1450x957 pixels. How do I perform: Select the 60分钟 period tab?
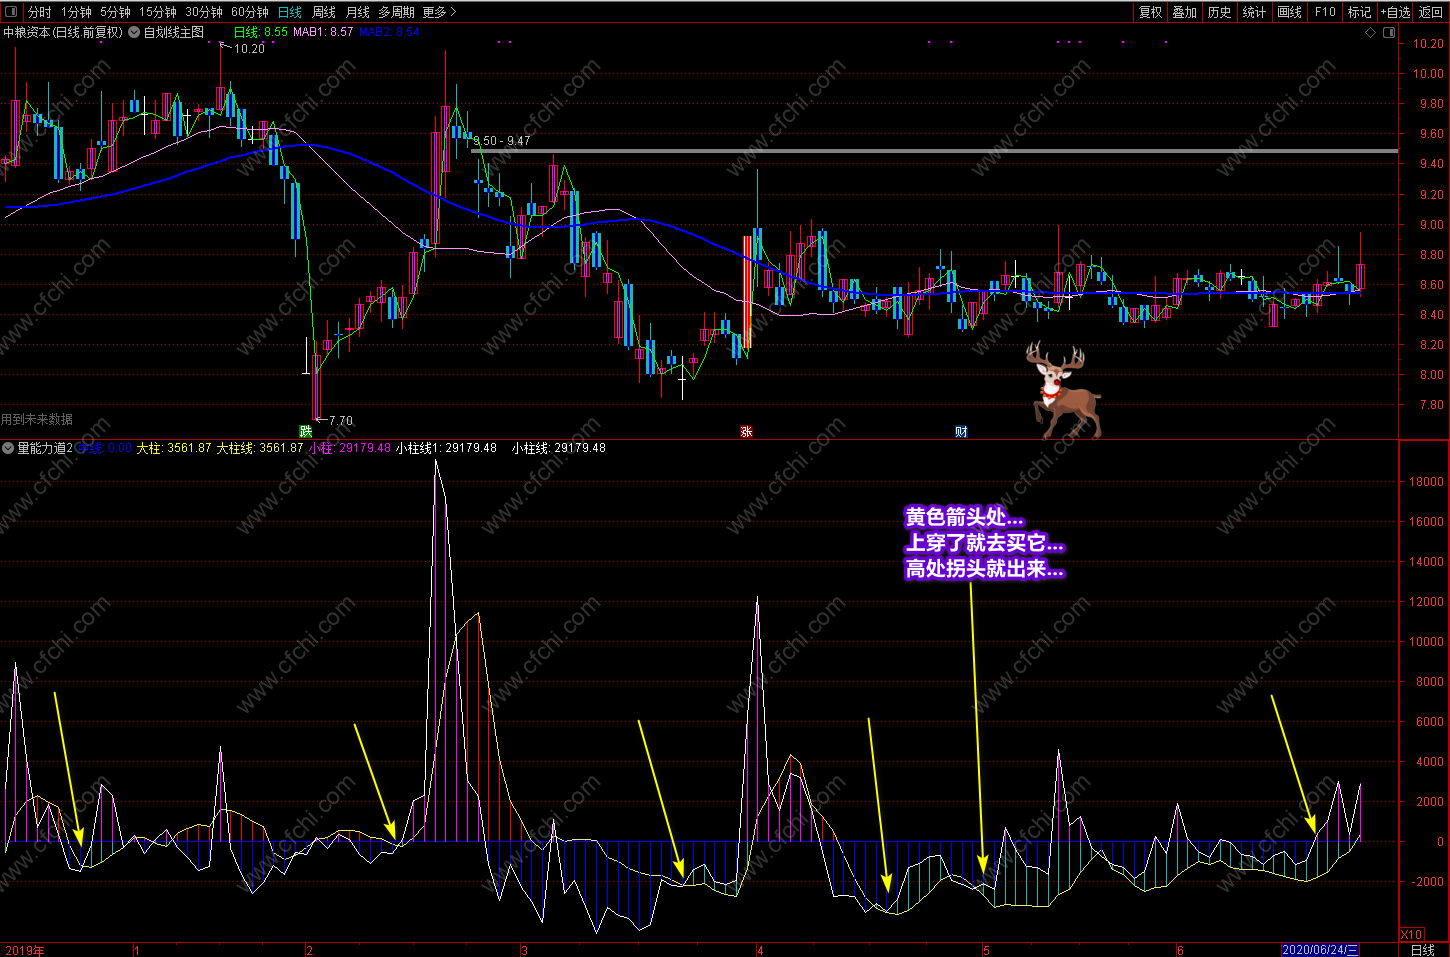(x=250, y=12)
